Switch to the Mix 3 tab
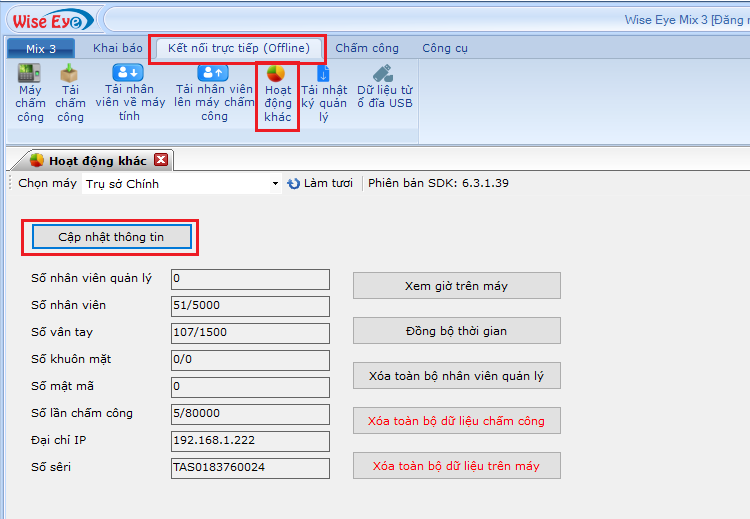Image resolution: width=750 pixels, height=519 pixels. [41, 48]
